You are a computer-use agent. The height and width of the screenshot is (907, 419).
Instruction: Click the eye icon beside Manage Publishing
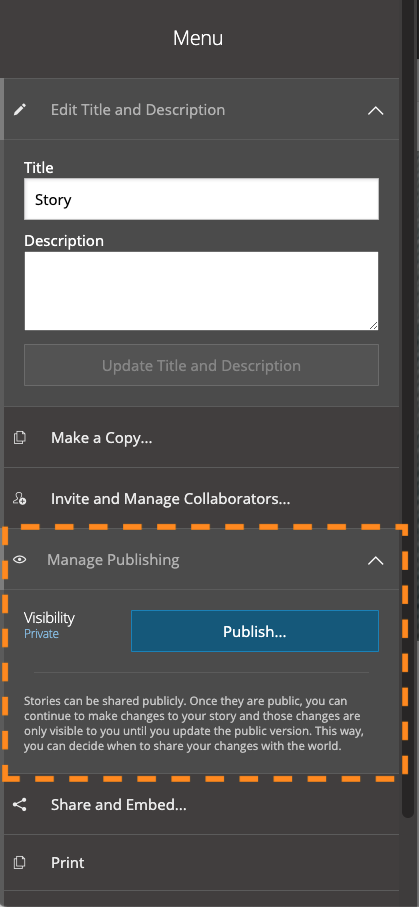20,559
